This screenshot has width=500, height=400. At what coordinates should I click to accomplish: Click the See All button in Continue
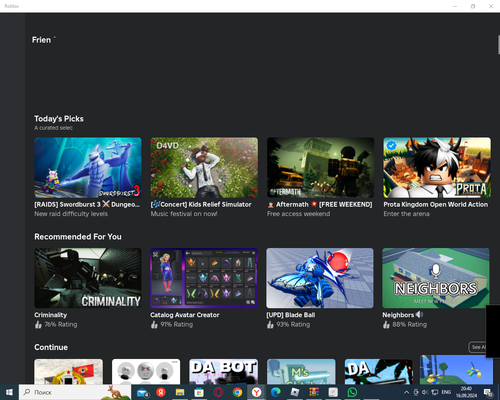click(478, 347)
